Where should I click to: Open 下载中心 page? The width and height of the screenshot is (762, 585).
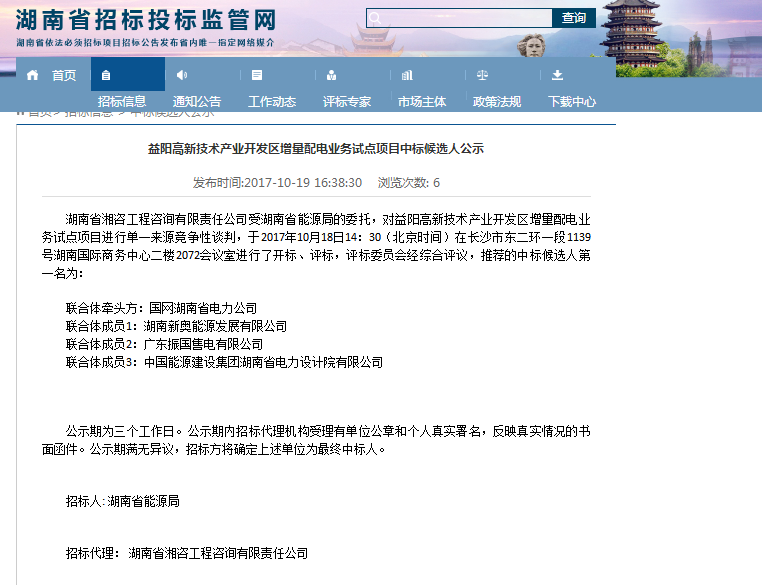pos(572,101)
